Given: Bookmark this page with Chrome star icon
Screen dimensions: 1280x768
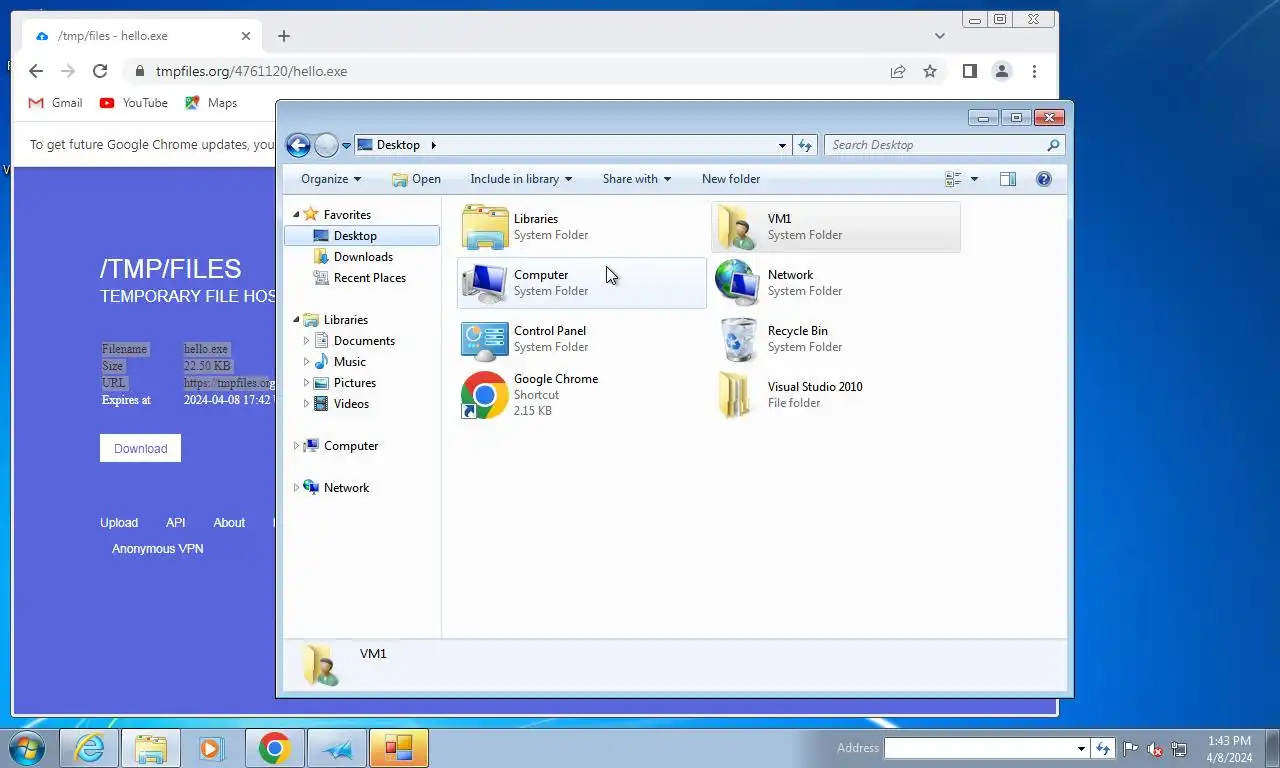Looking at the screenshot, I should (930, 71).
